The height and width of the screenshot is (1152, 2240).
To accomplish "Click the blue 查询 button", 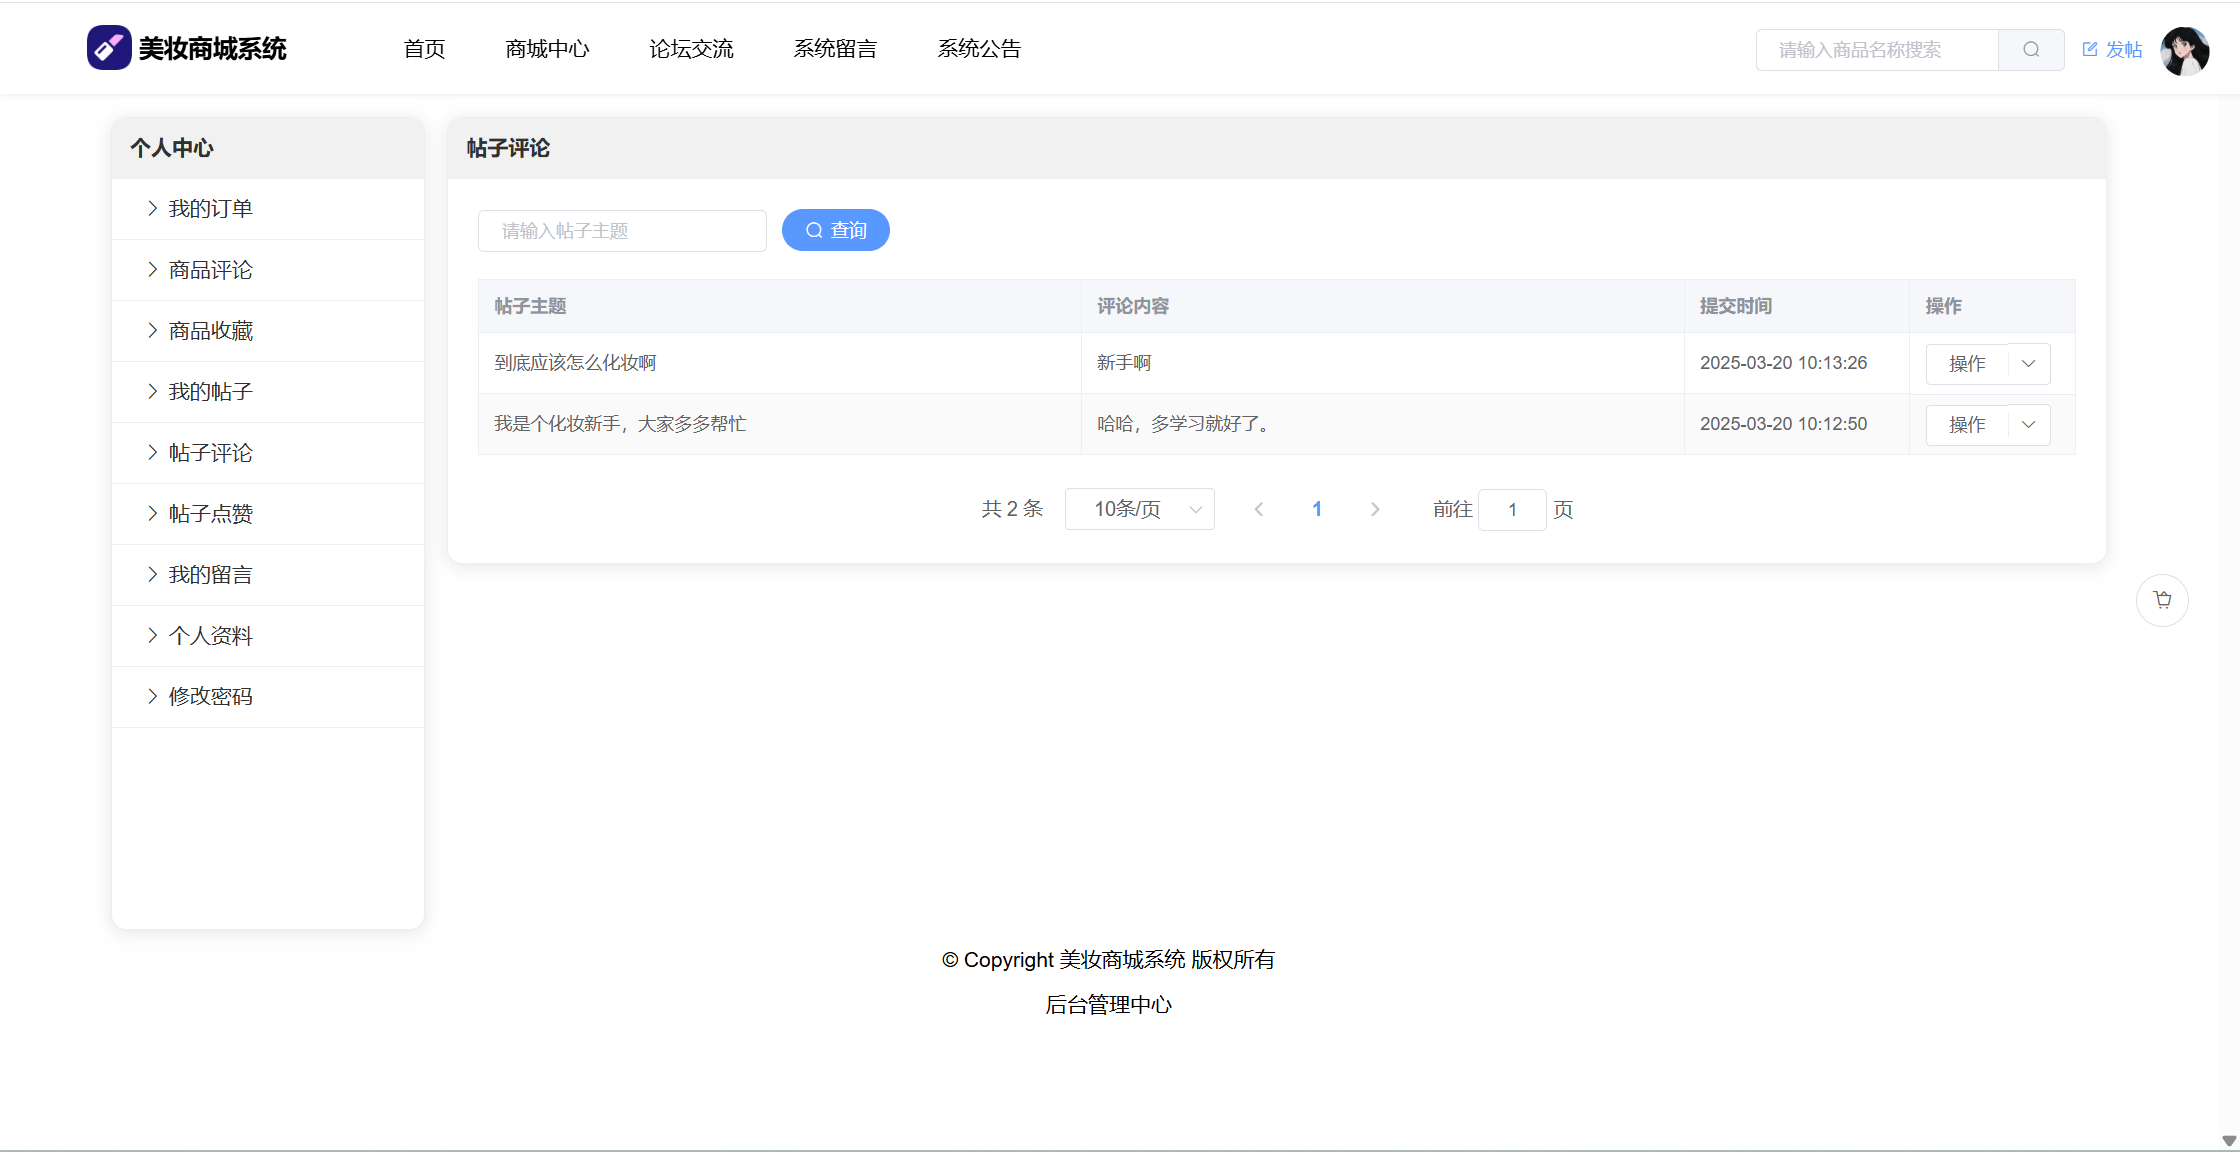I will pos(836,230).
